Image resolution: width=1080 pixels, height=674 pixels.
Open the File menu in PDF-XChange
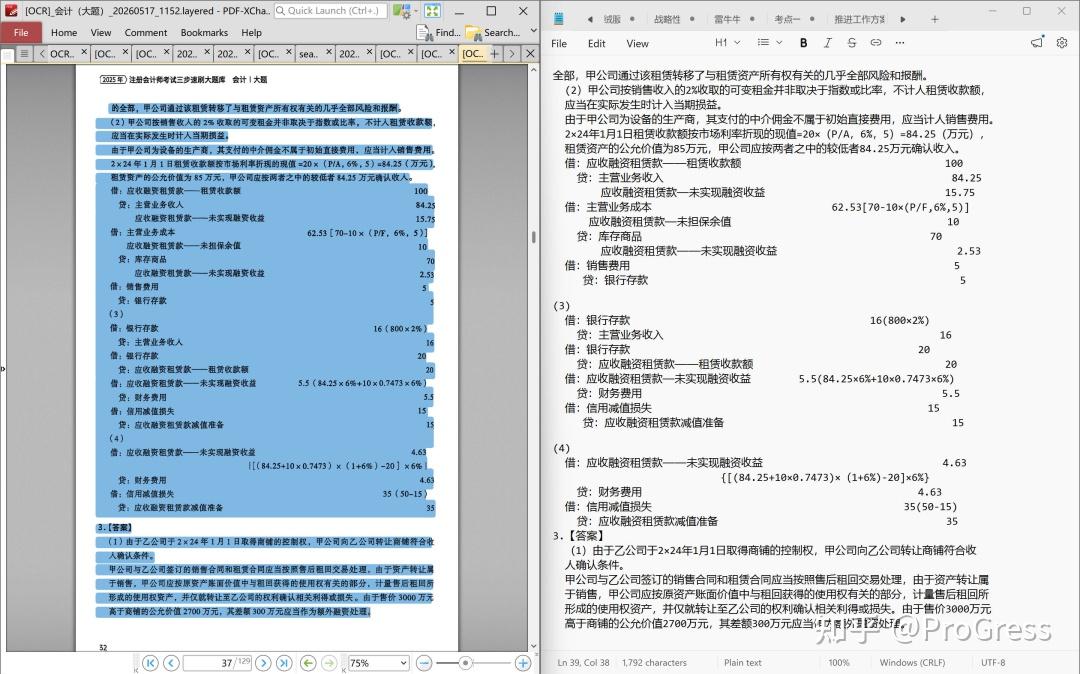(x=21, y=32)
